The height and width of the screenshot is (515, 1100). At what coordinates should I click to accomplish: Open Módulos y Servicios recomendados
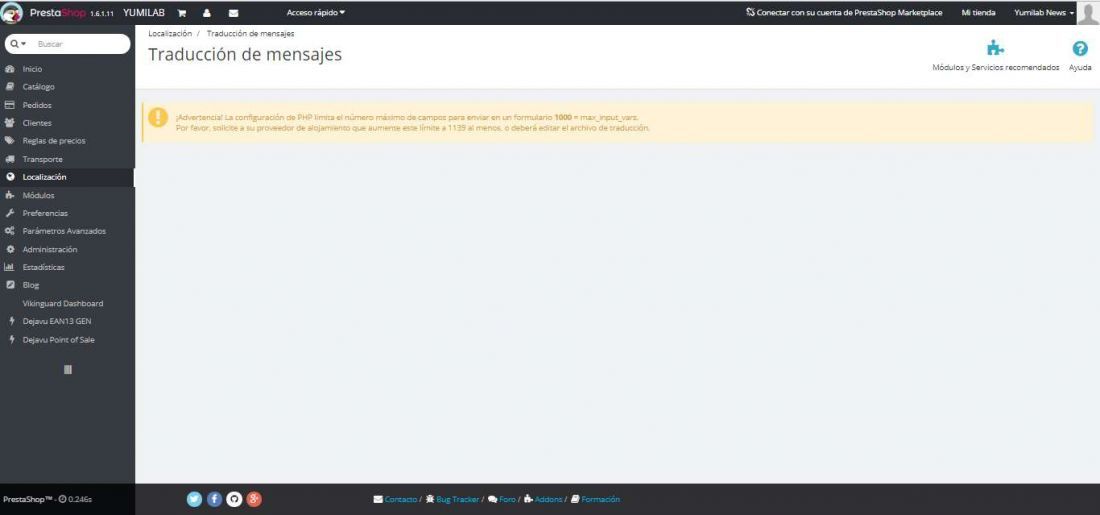click(995, 56)
